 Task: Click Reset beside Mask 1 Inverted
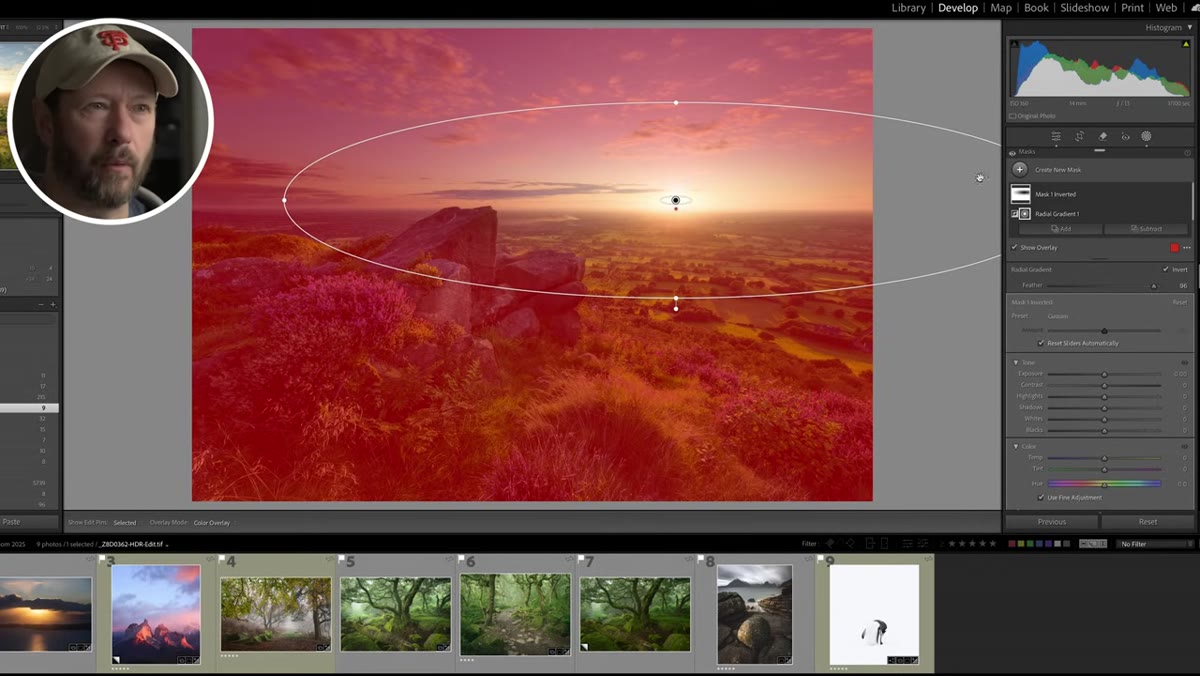tap(1180, 302)
